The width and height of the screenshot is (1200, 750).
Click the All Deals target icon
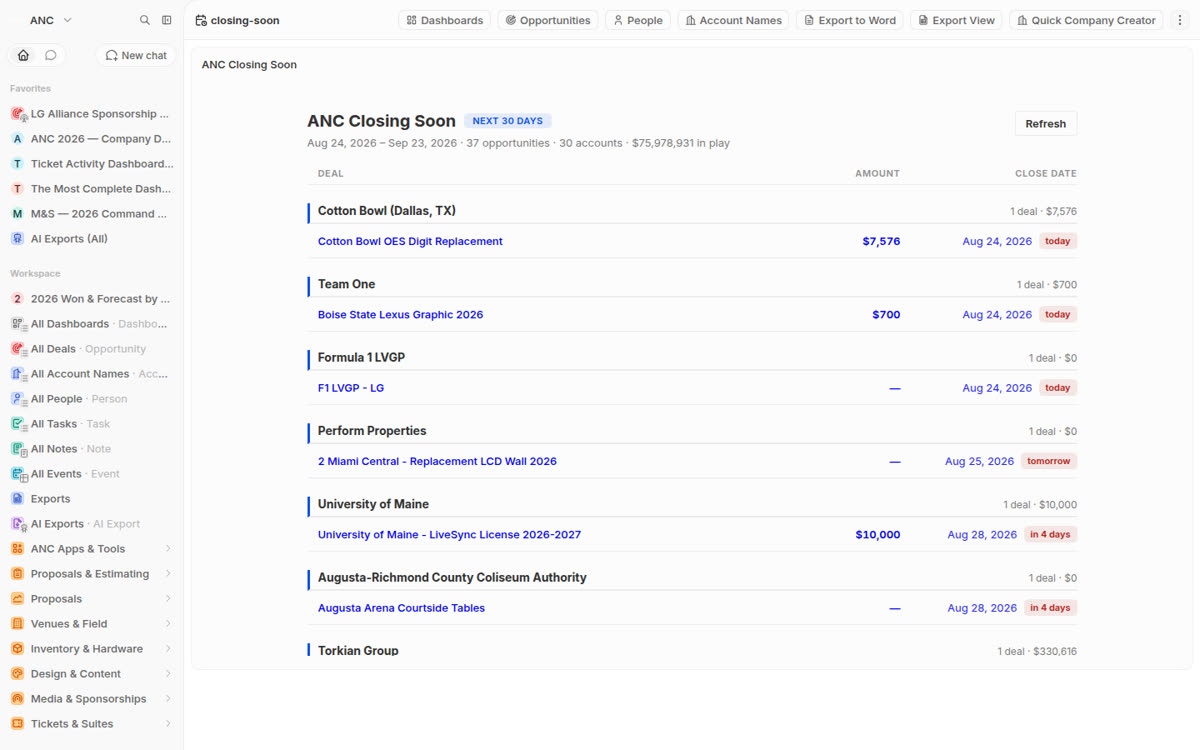pyautogui.click(x=18, y=349)
